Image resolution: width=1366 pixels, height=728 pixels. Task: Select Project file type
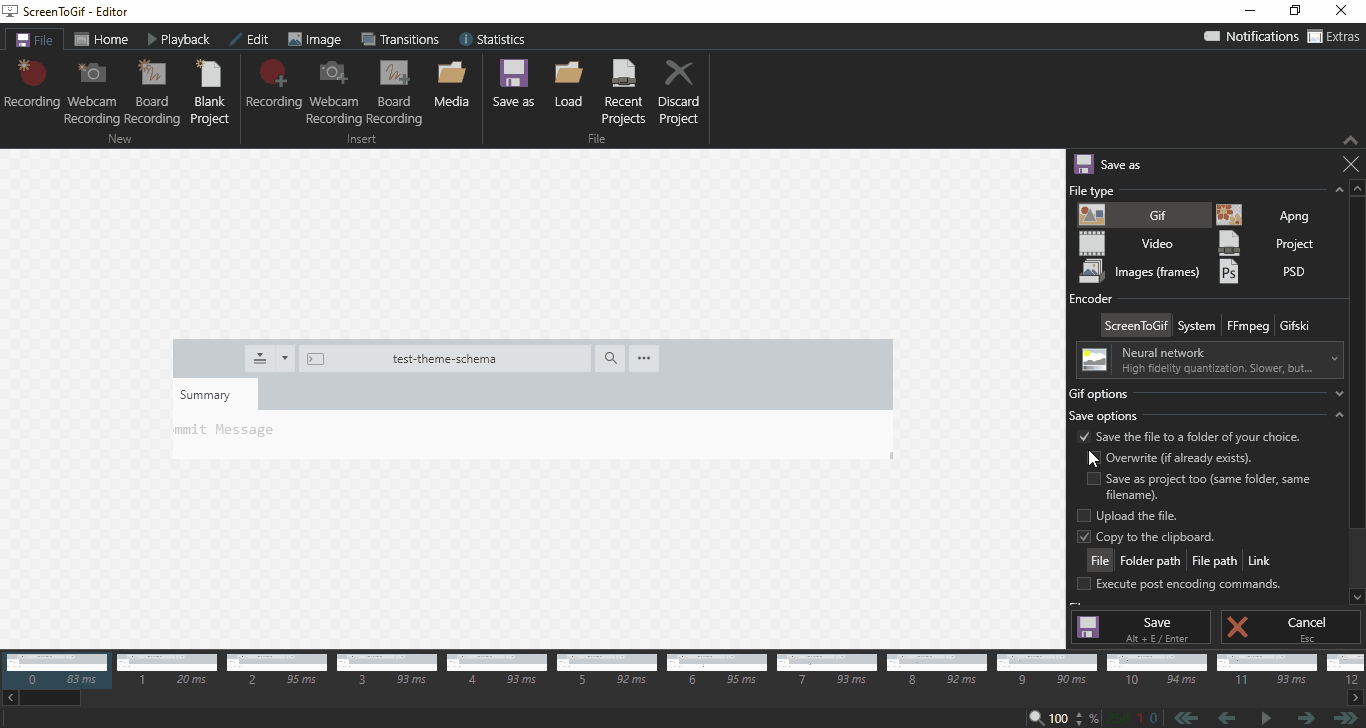point(1280,243)
